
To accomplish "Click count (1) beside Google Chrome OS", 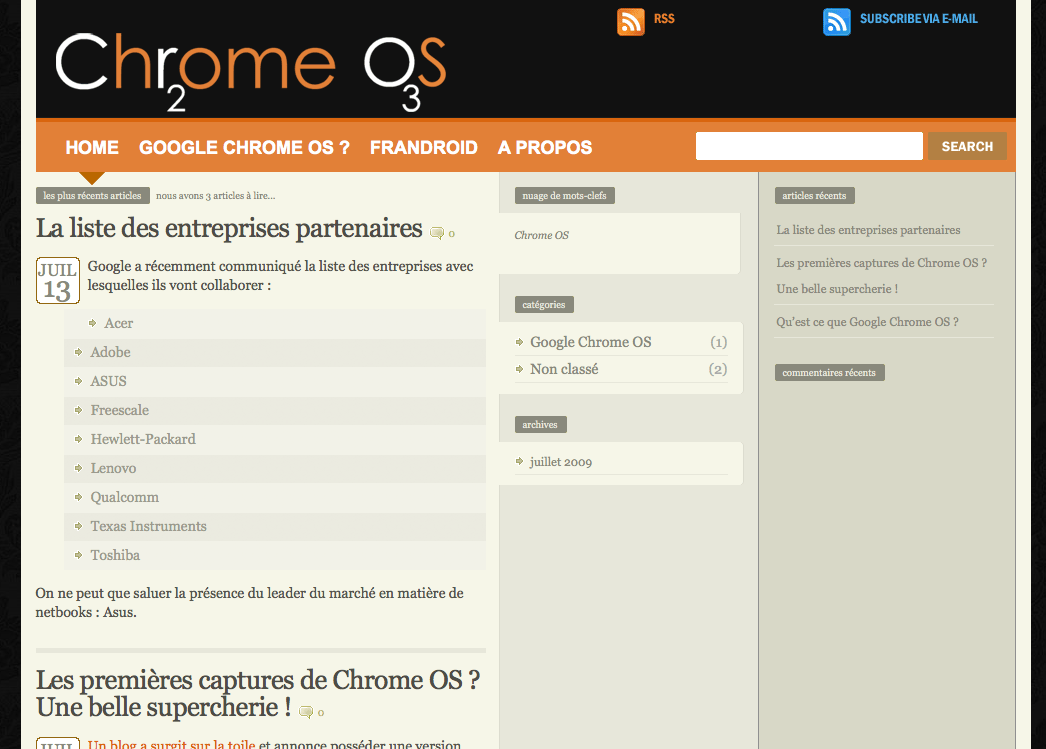I will tap(718, 342).
